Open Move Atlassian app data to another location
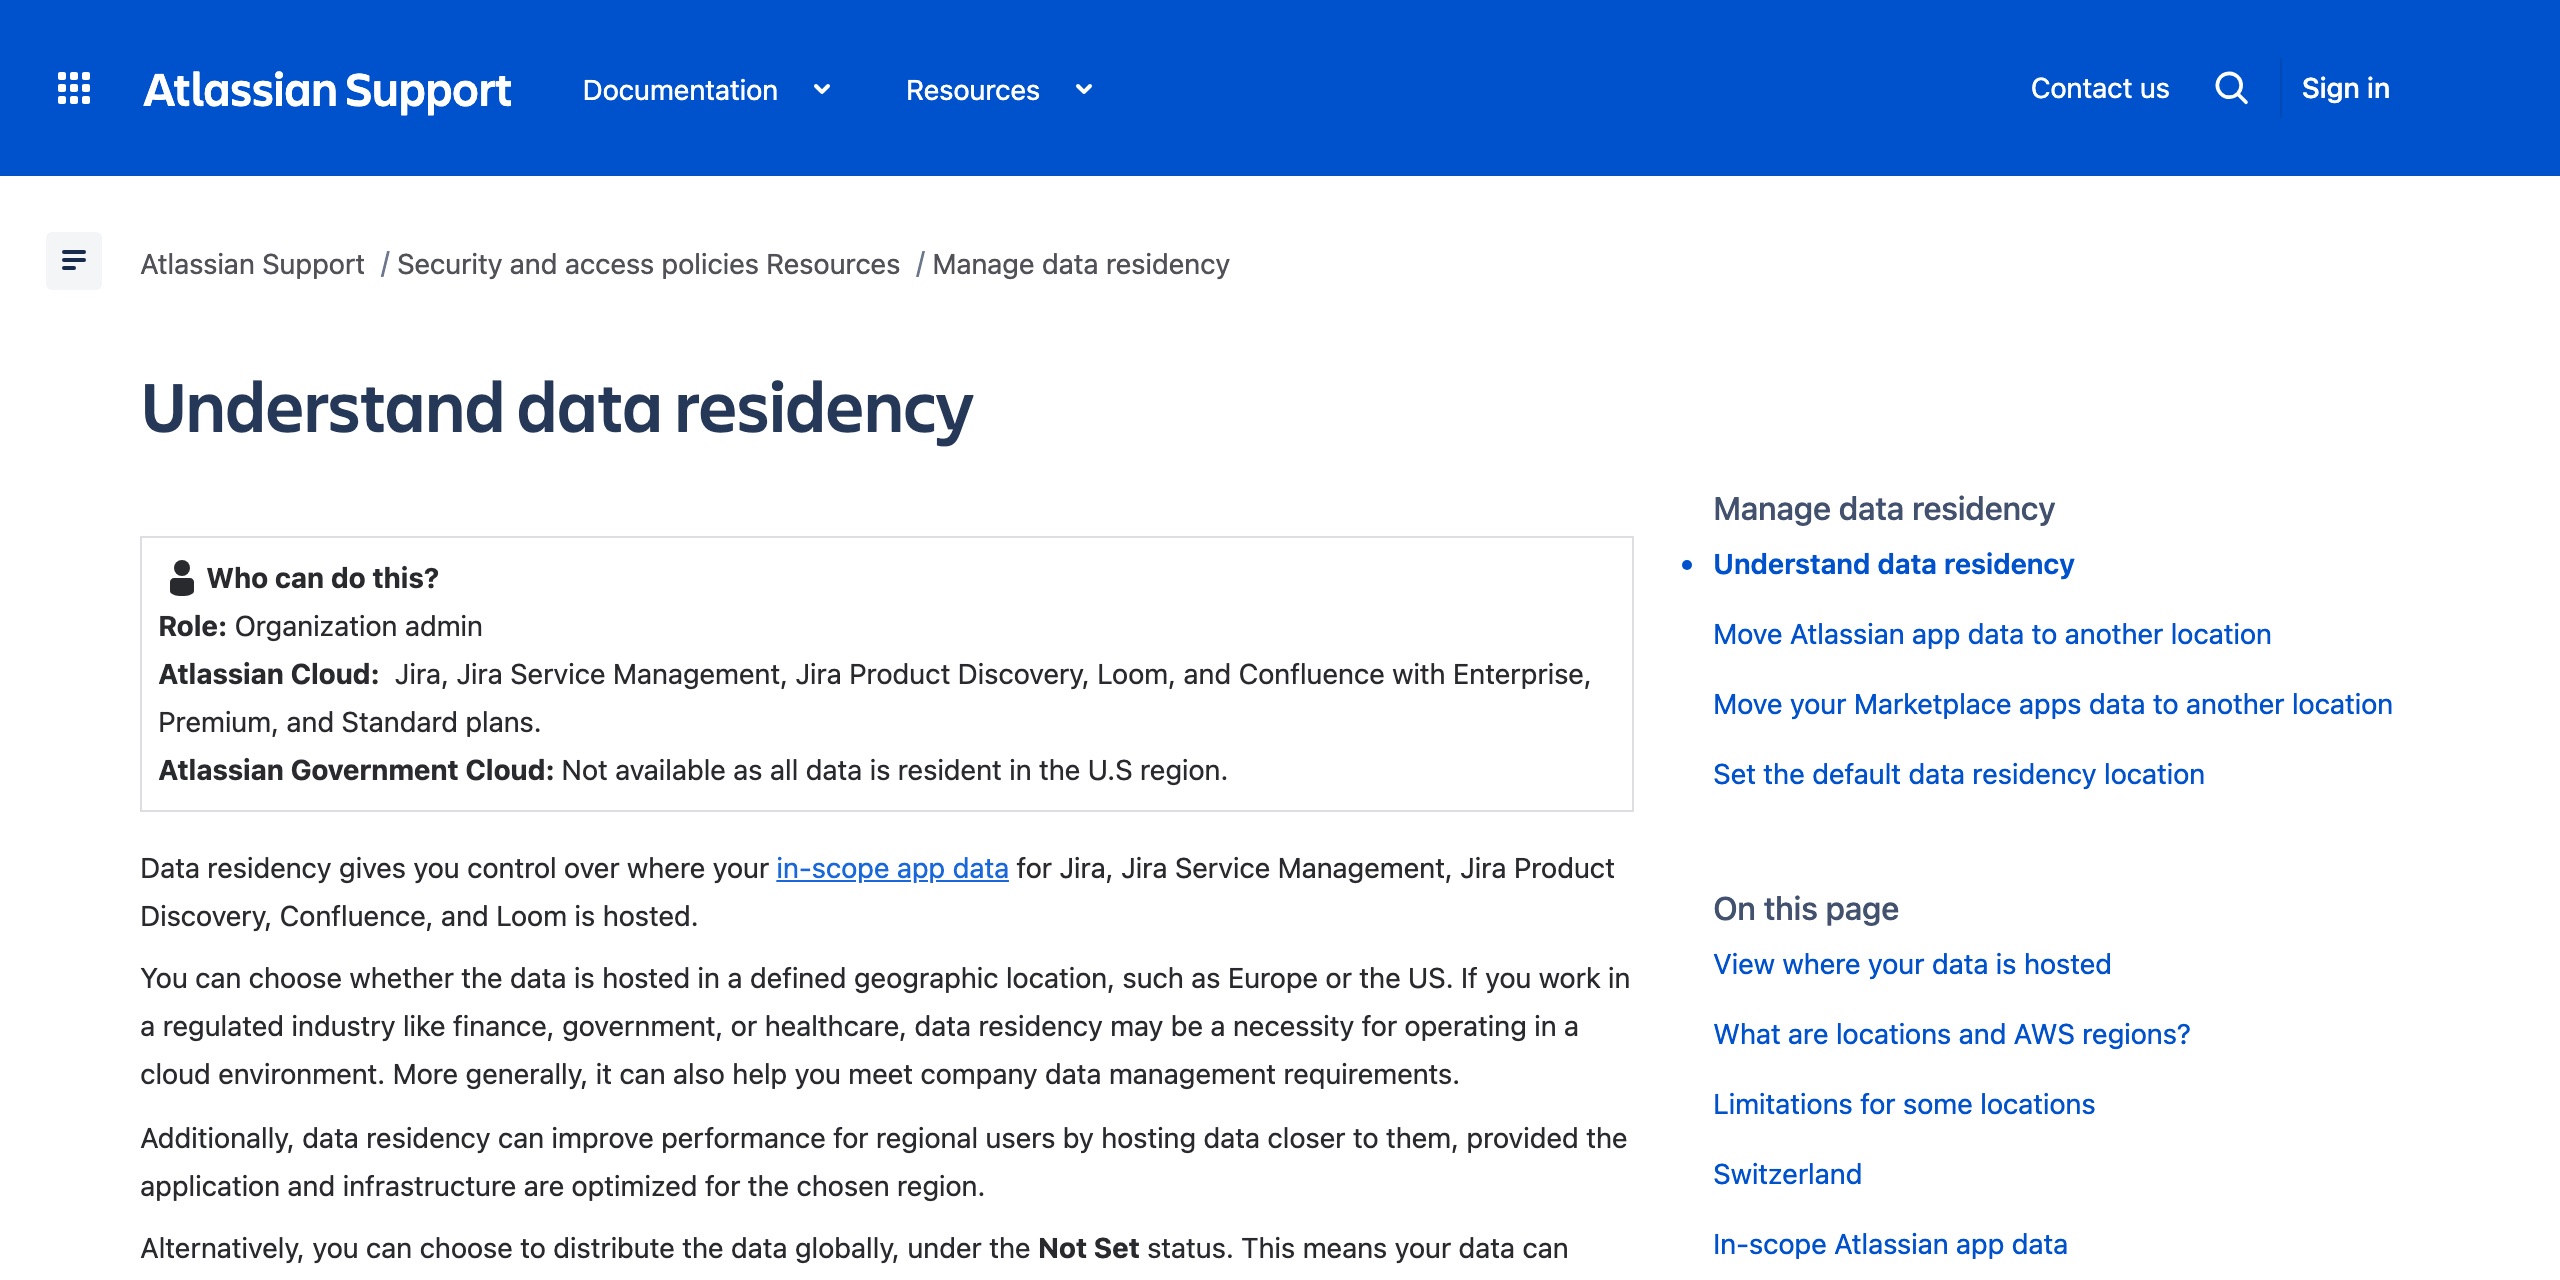The width and height of the screenshot is (2560, 1280). click(x=1992, y=634)
